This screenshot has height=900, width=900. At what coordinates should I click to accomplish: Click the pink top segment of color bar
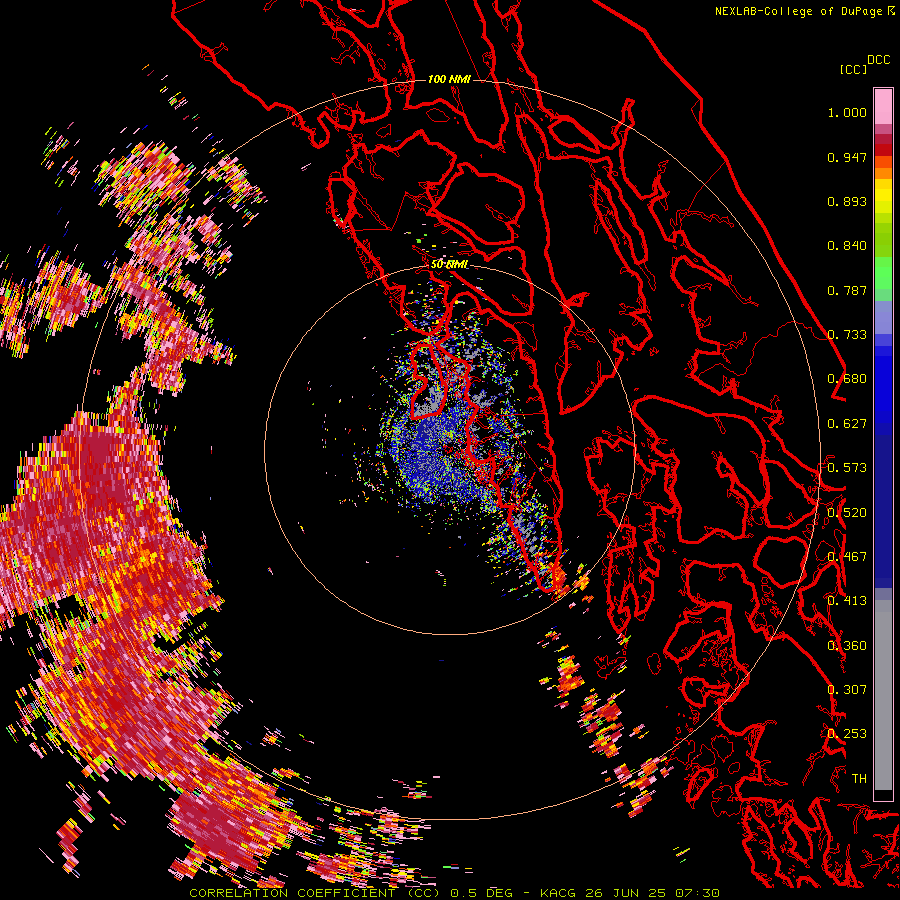pyautogui.click(x=883, y=106)
